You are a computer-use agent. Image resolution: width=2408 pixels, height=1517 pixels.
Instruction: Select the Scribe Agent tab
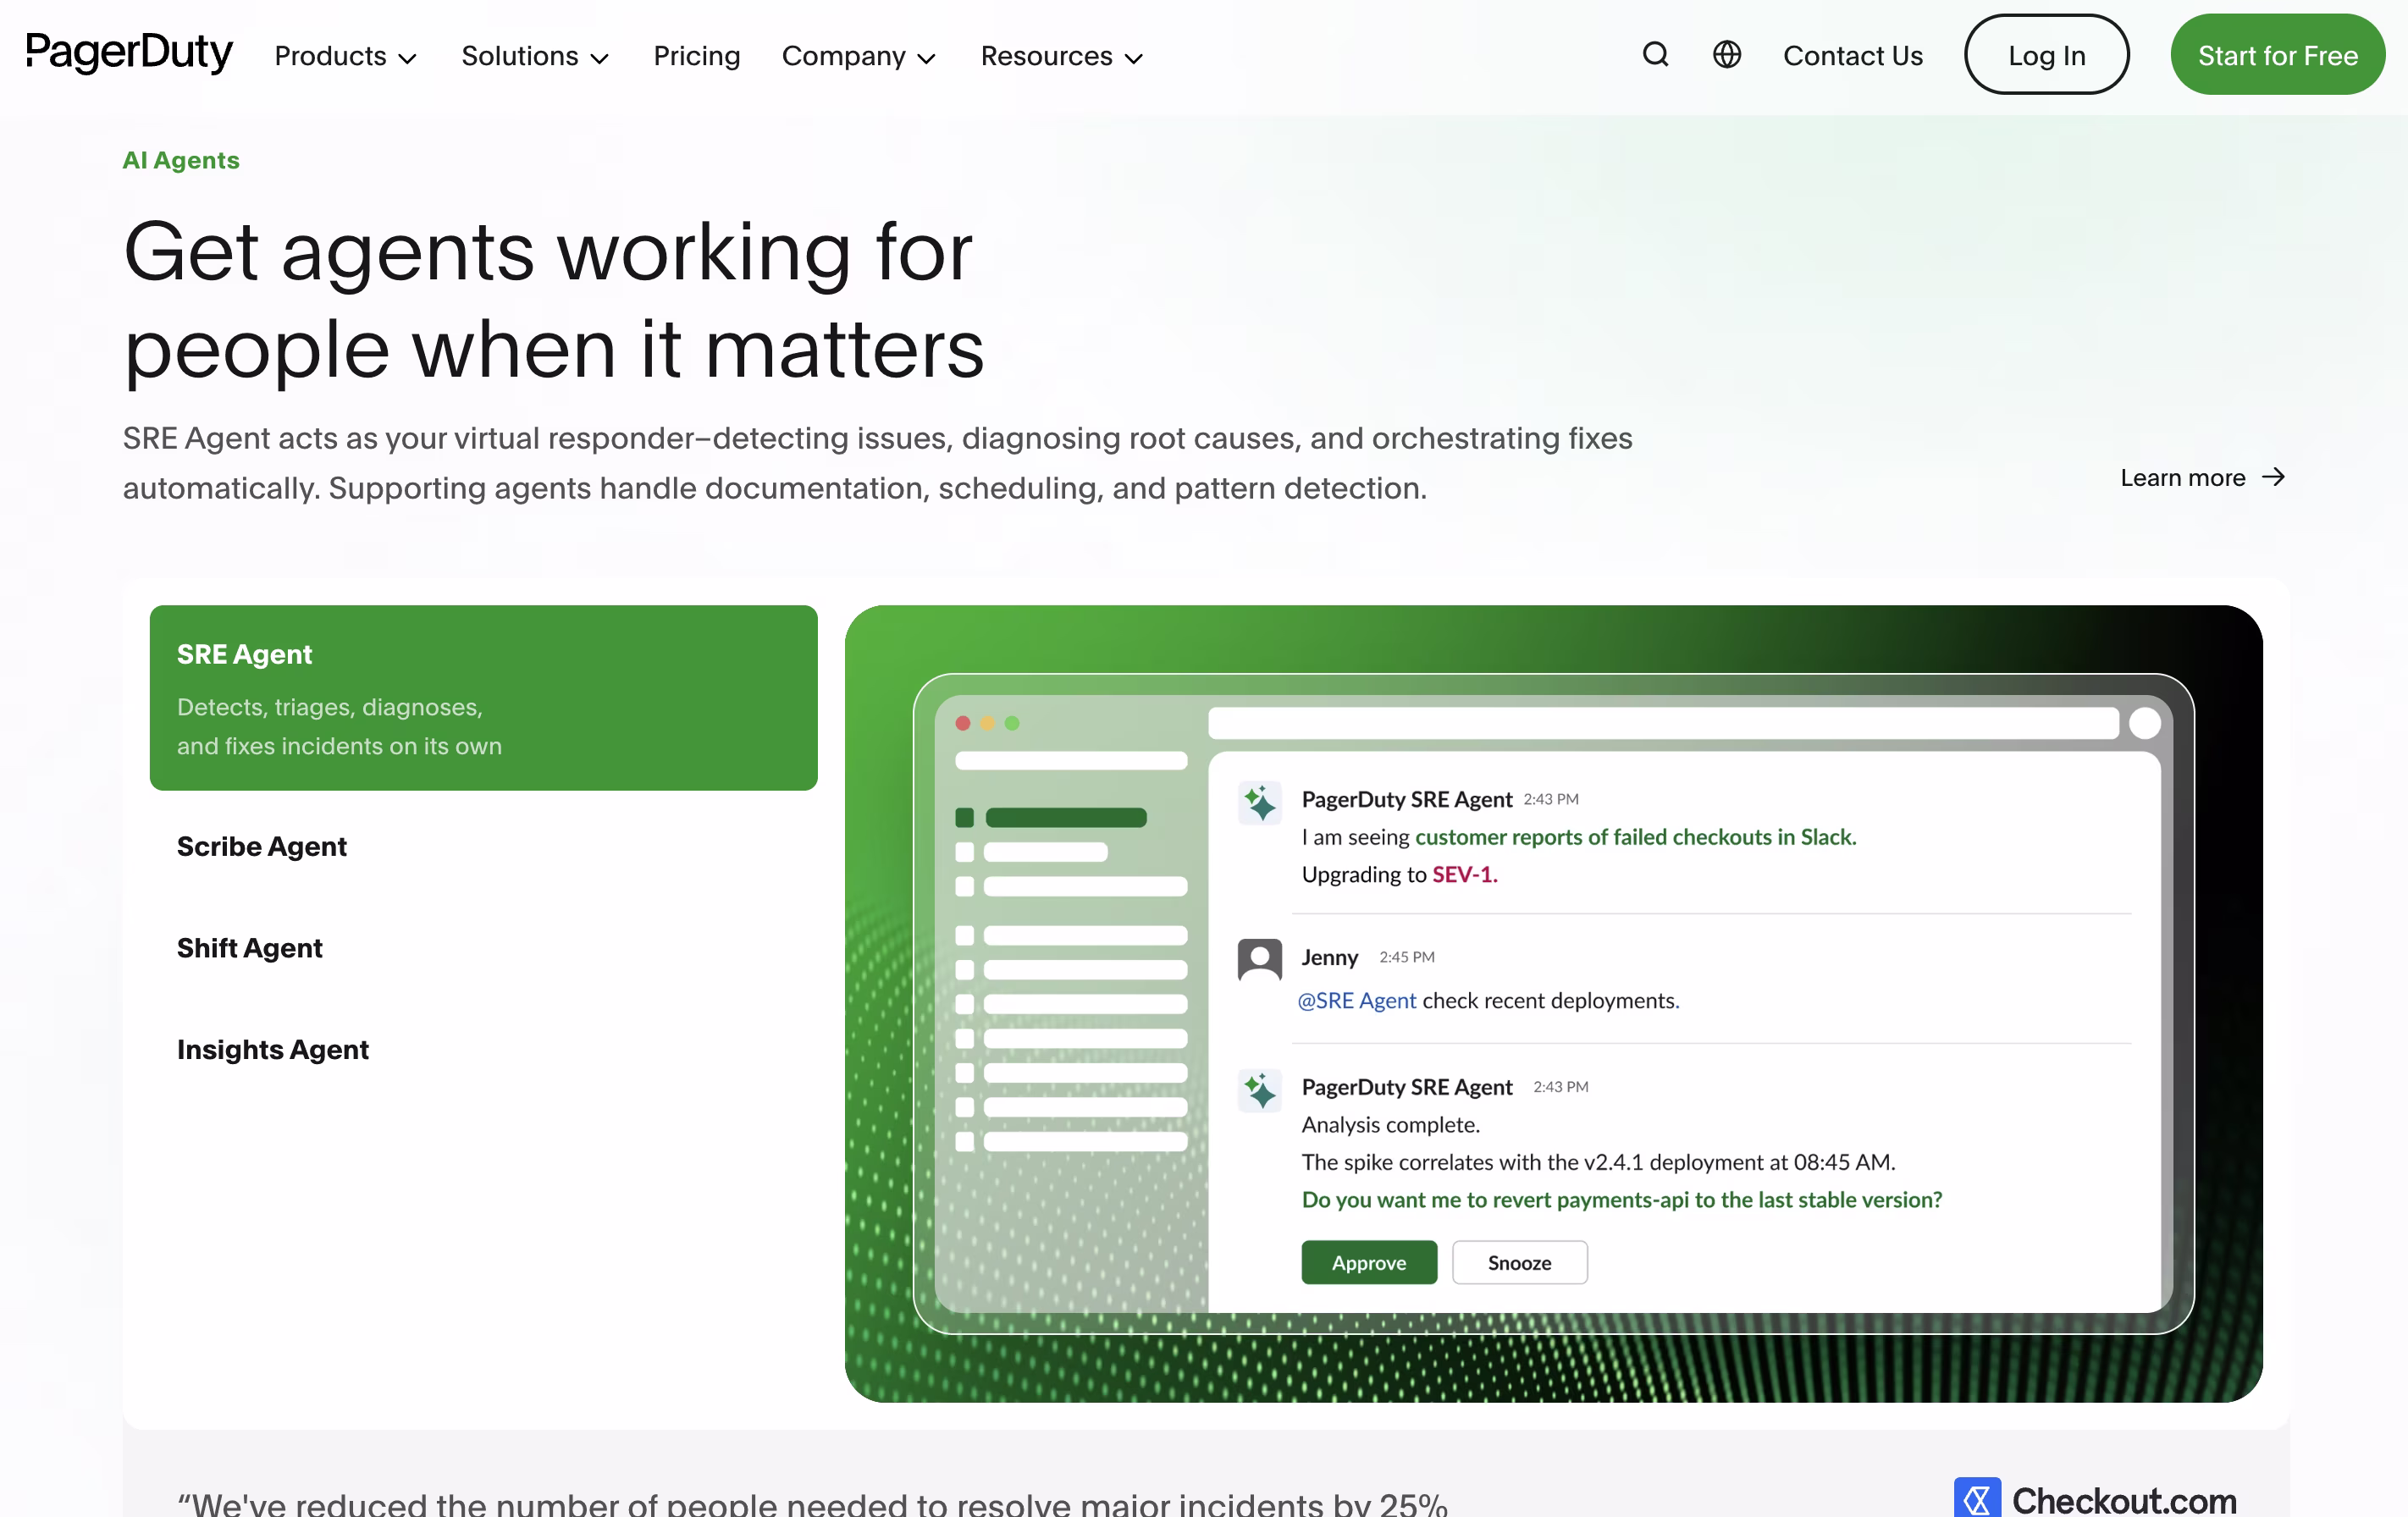262,846
